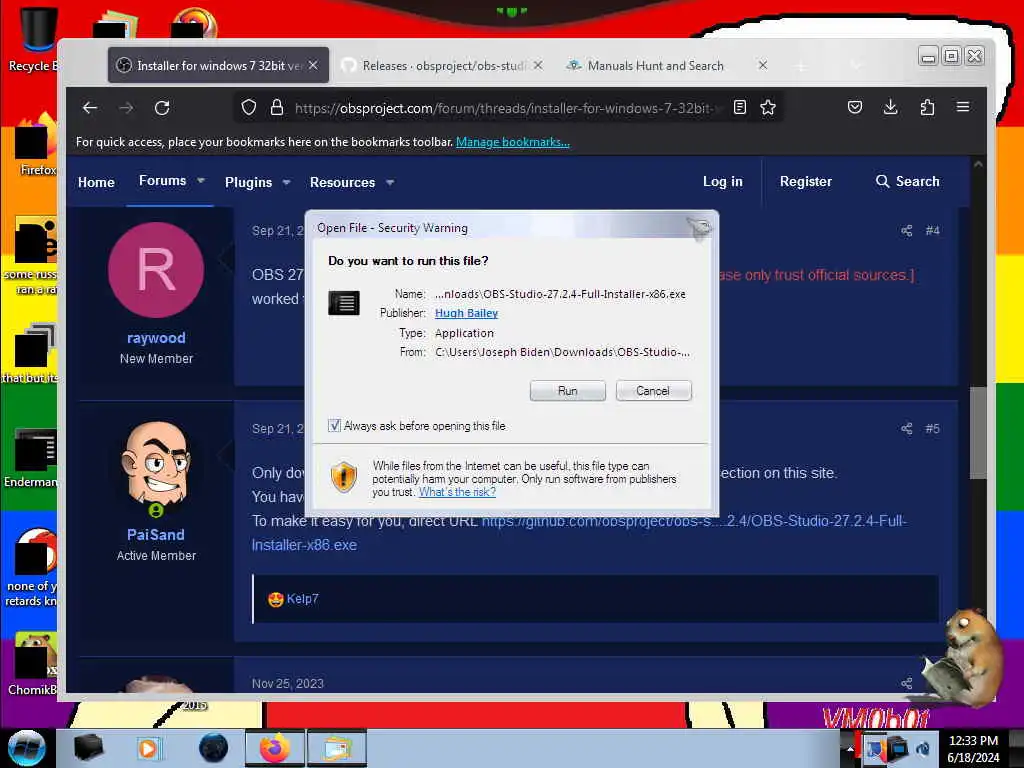1024x768 pixels.
Task: Open Resources nav item
Action: [342, 183]
